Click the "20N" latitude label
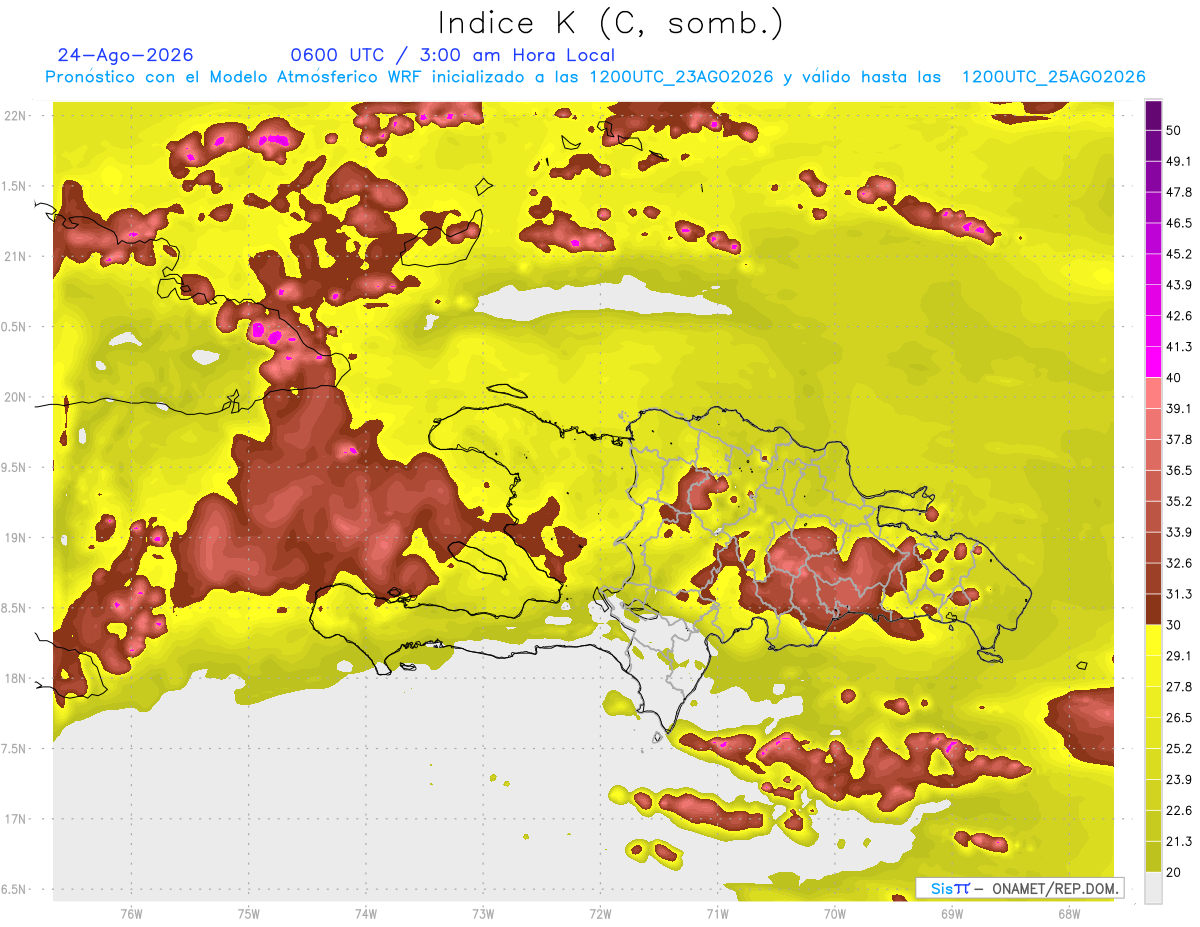This screenshot has width=1200, height=927. click(x=15, y=397)
